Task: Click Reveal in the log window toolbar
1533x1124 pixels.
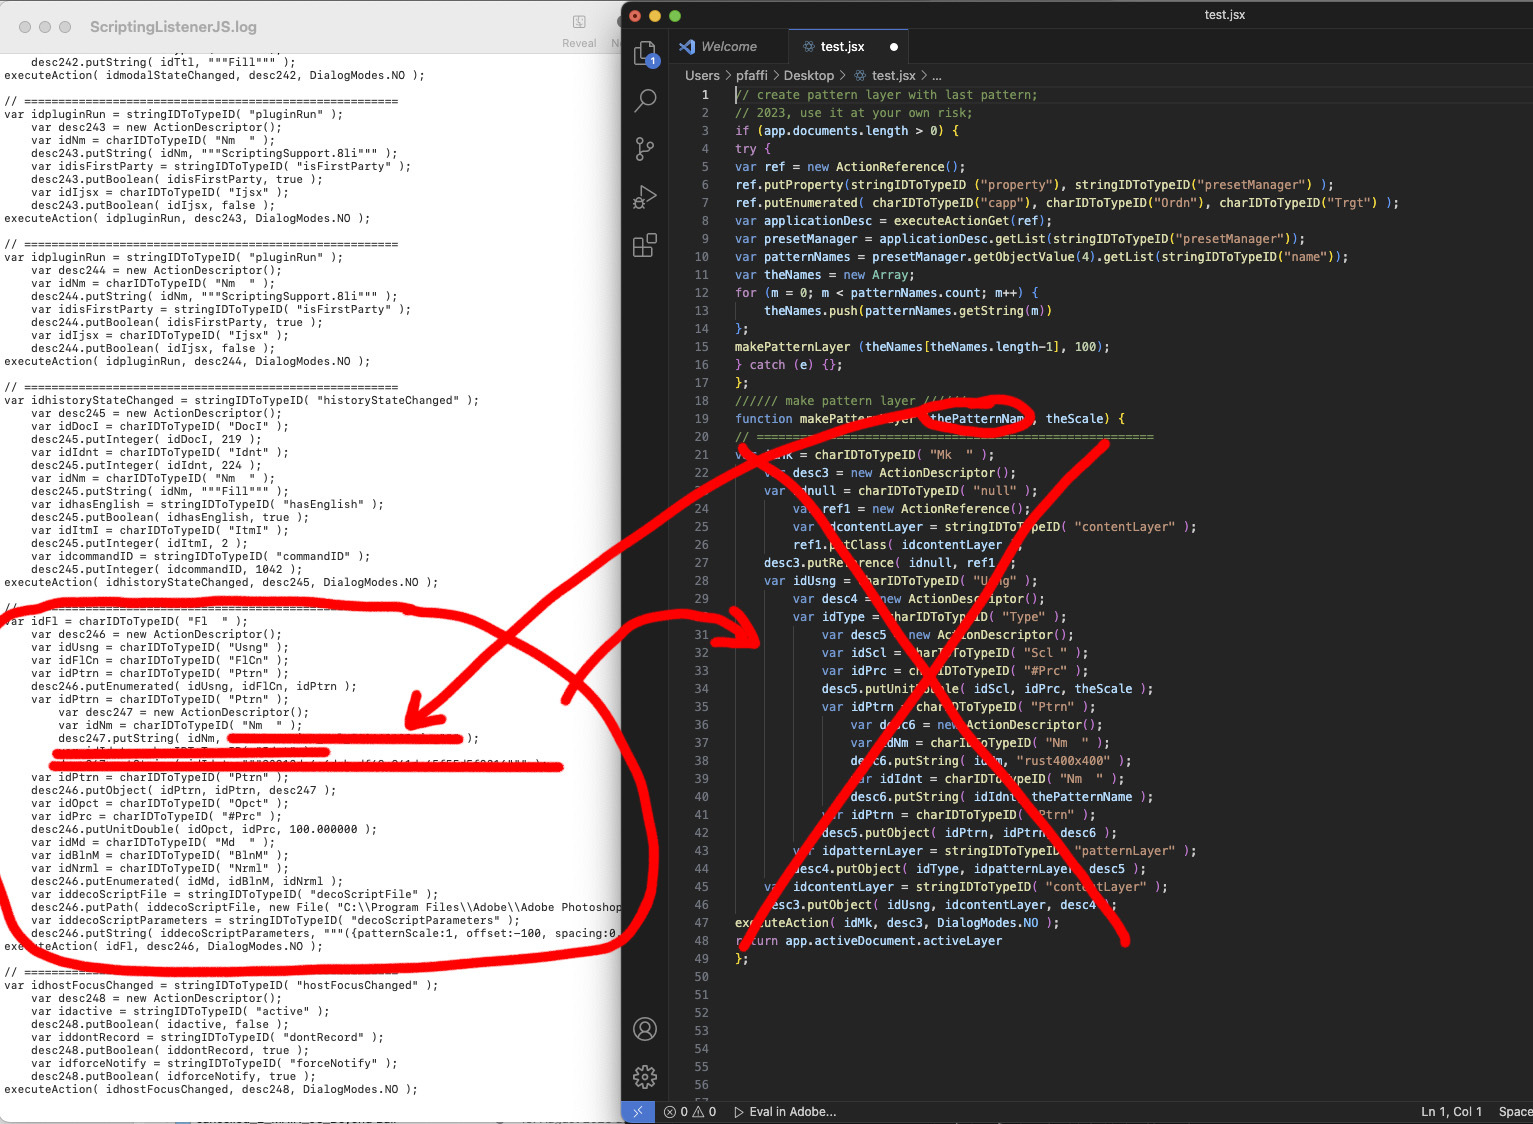Action: coord(580,35)
